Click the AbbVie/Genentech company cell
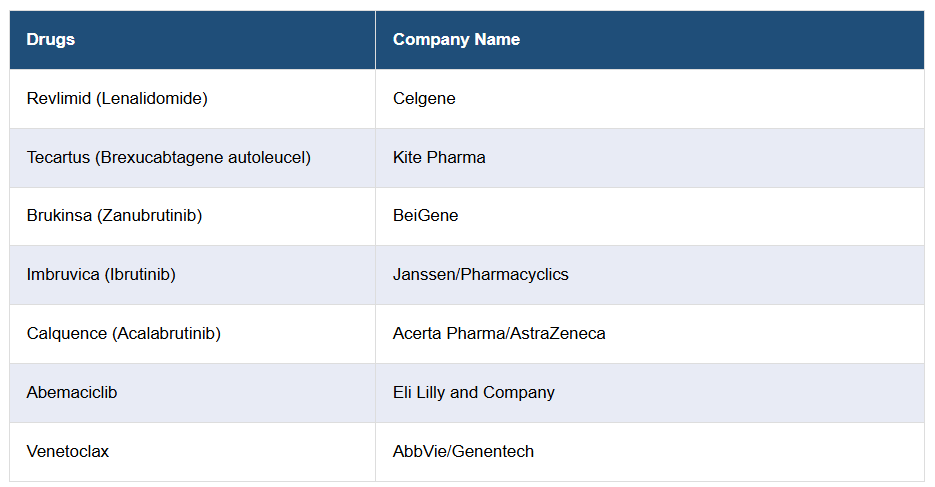 pyautogui.click(x=463, y=452)
